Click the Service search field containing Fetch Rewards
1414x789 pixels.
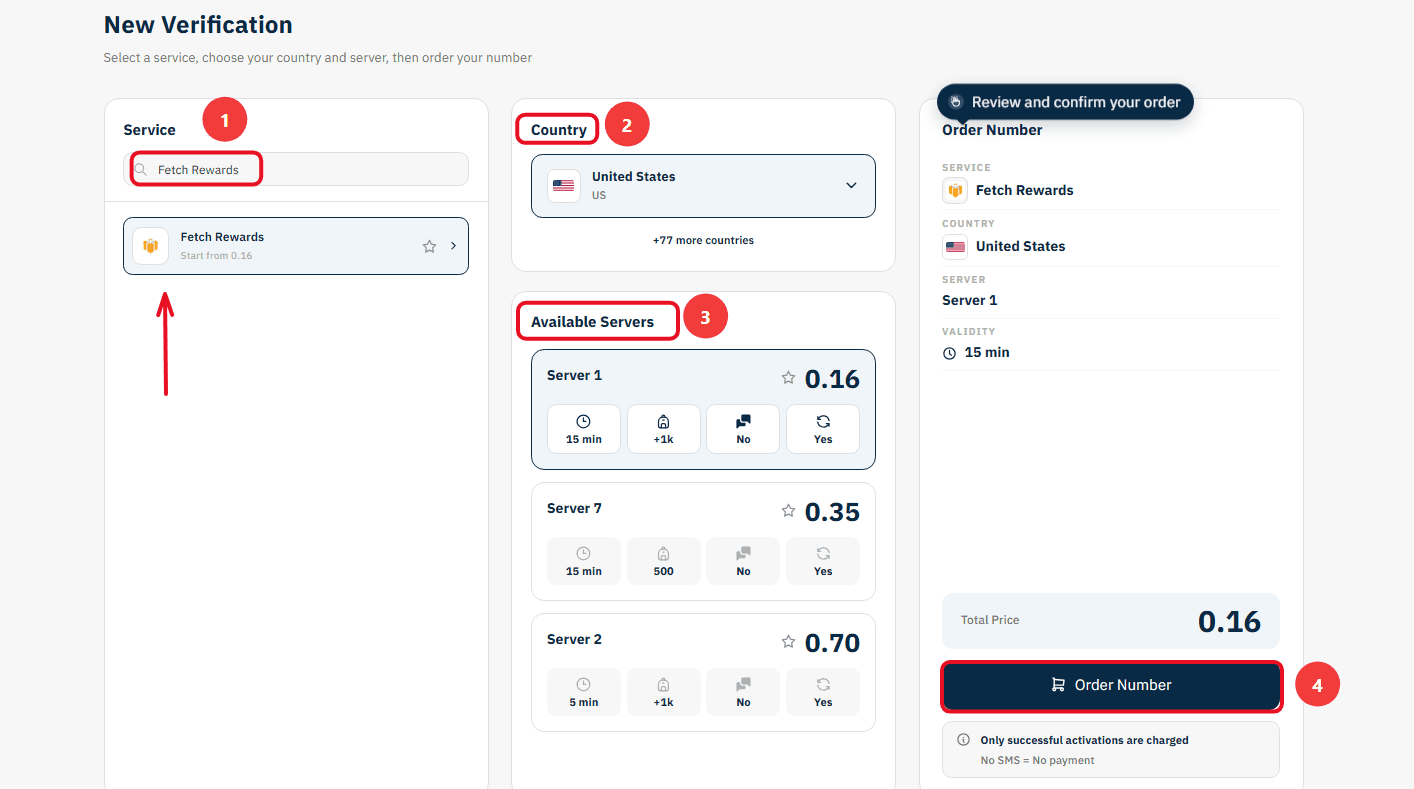296,169
